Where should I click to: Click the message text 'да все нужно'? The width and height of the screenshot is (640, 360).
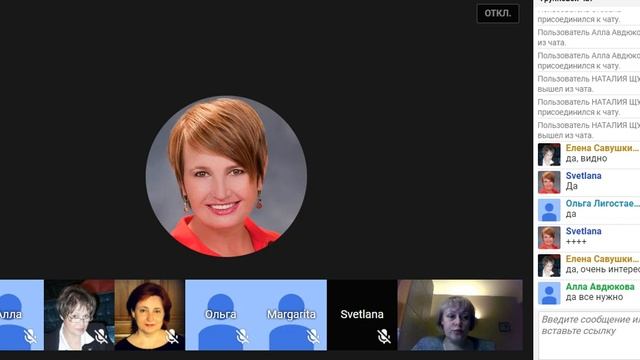(594, 297)
